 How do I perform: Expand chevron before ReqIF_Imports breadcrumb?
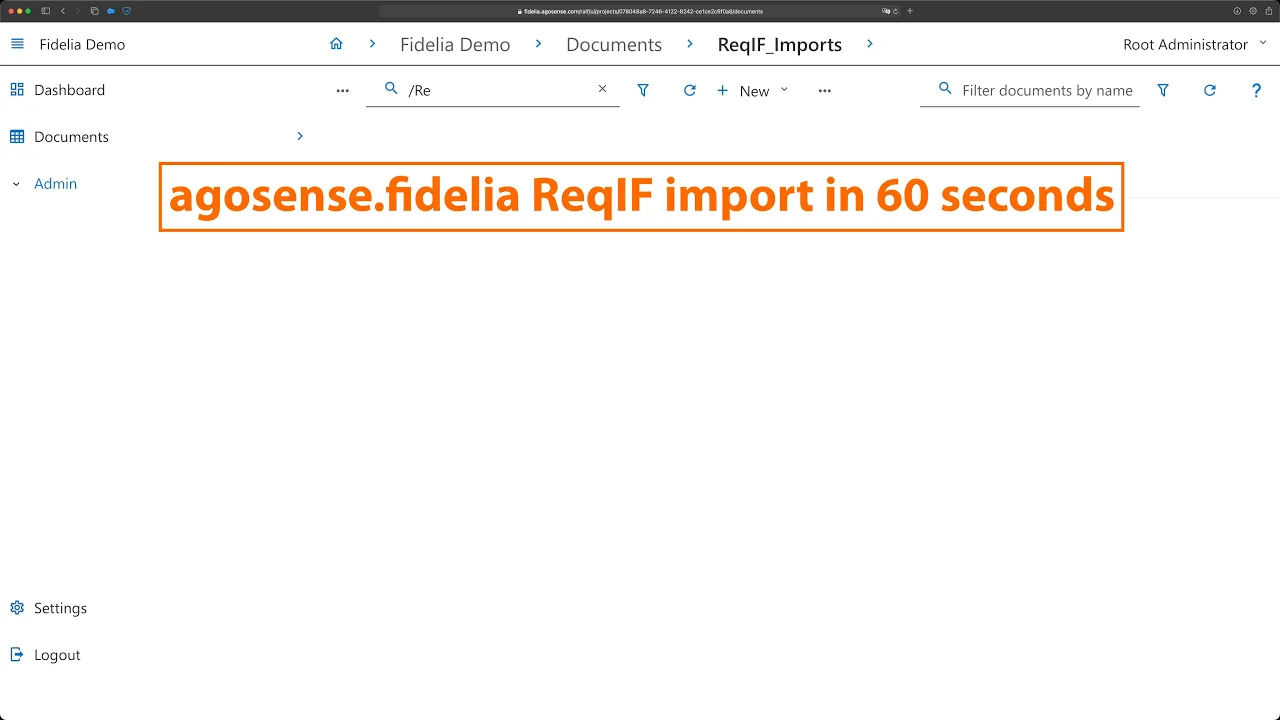[690, 44]
